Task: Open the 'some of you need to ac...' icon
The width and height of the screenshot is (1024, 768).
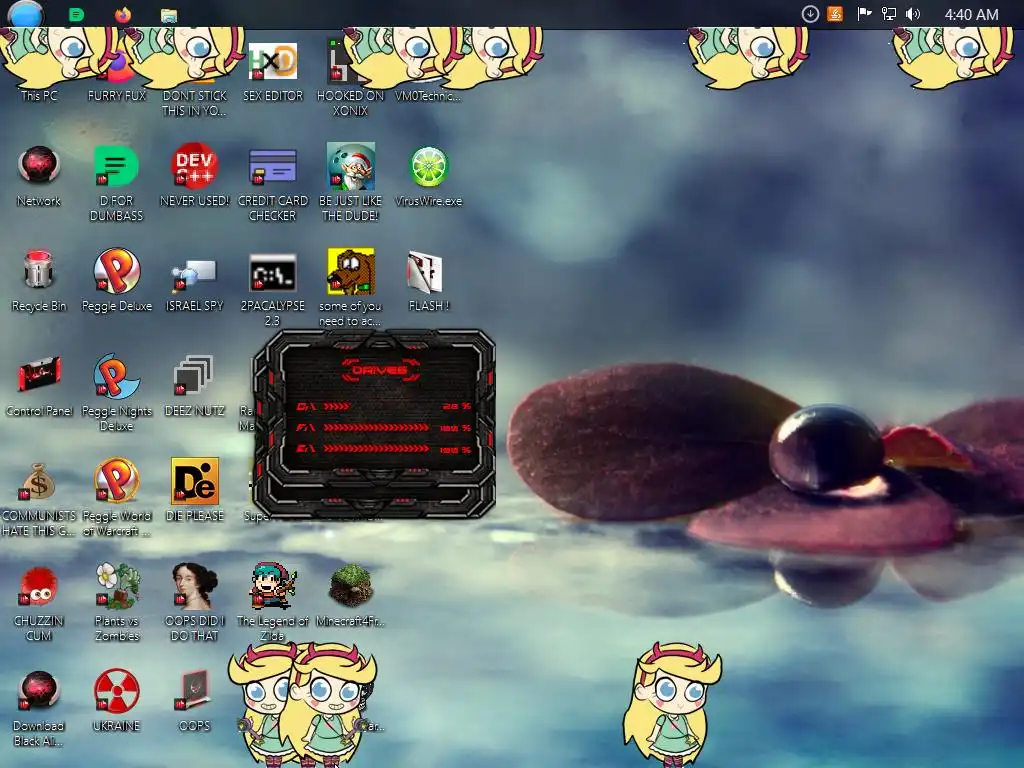Action: [351, 287]
